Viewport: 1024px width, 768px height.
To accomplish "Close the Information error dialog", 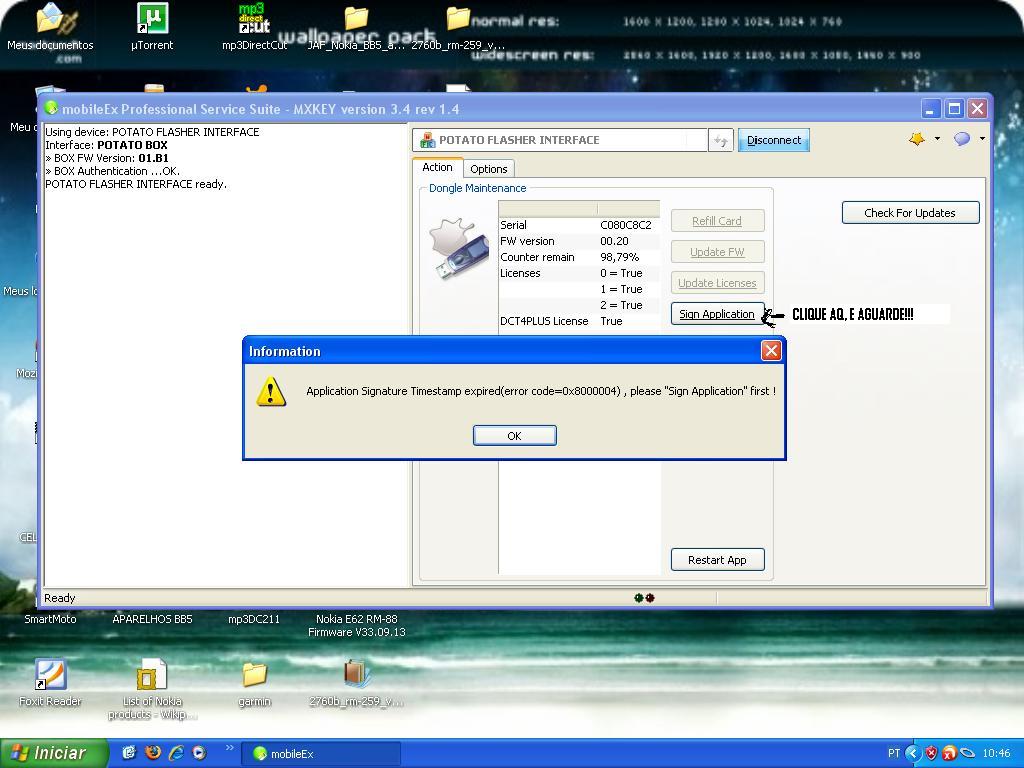I will (x=770, y=350).
